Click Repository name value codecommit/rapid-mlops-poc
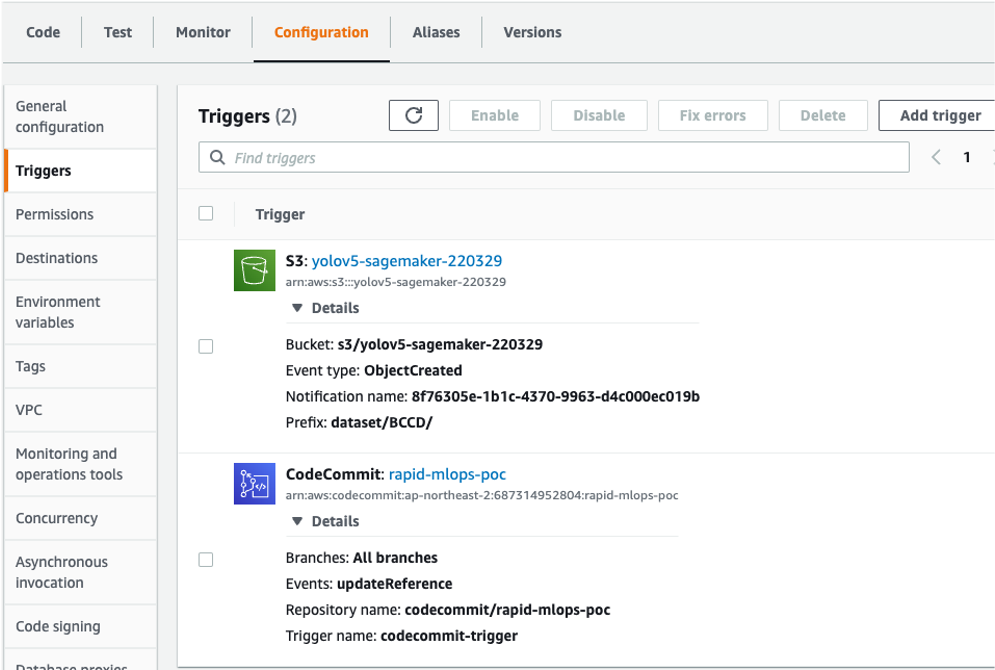 tap(508, 610)
